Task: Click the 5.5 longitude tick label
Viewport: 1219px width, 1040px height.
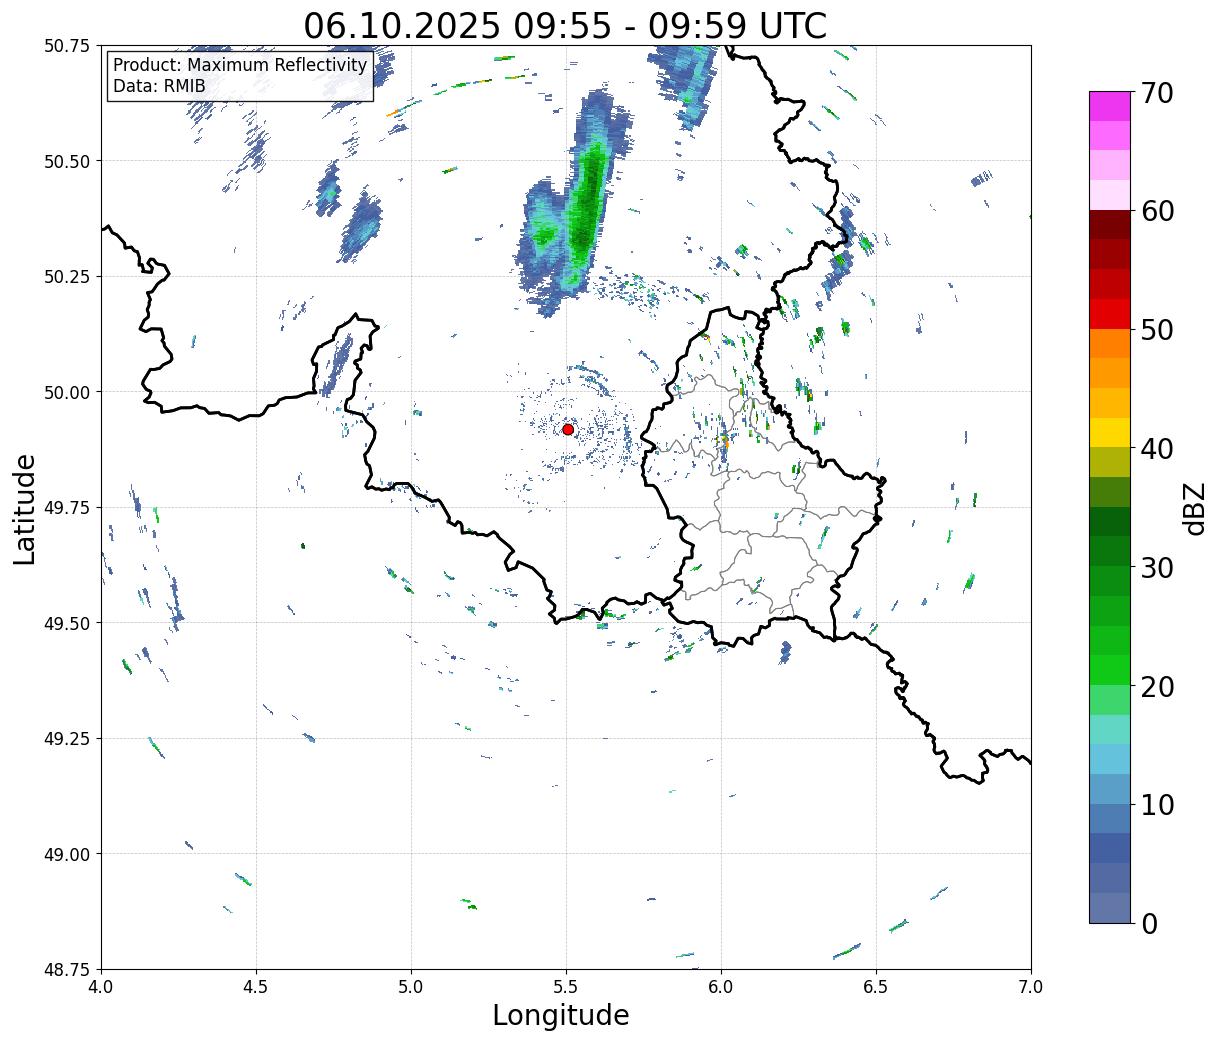Action: coord(566,987)
